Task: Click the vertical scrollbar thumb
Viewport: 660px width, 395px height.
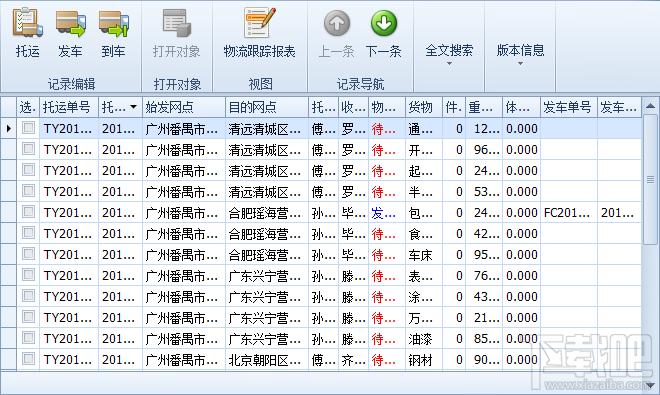Action: coord(650,180)
